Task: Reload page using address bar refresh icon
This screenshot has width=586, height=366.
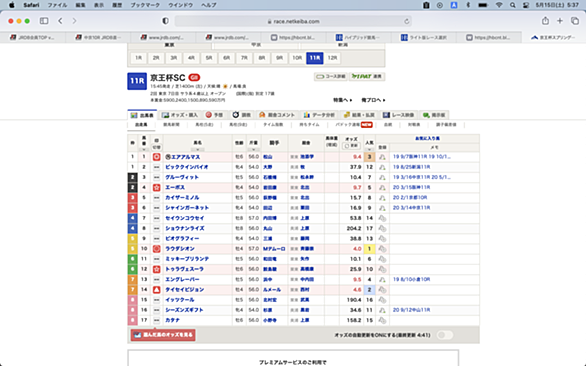Action: [x=407, y=21]
